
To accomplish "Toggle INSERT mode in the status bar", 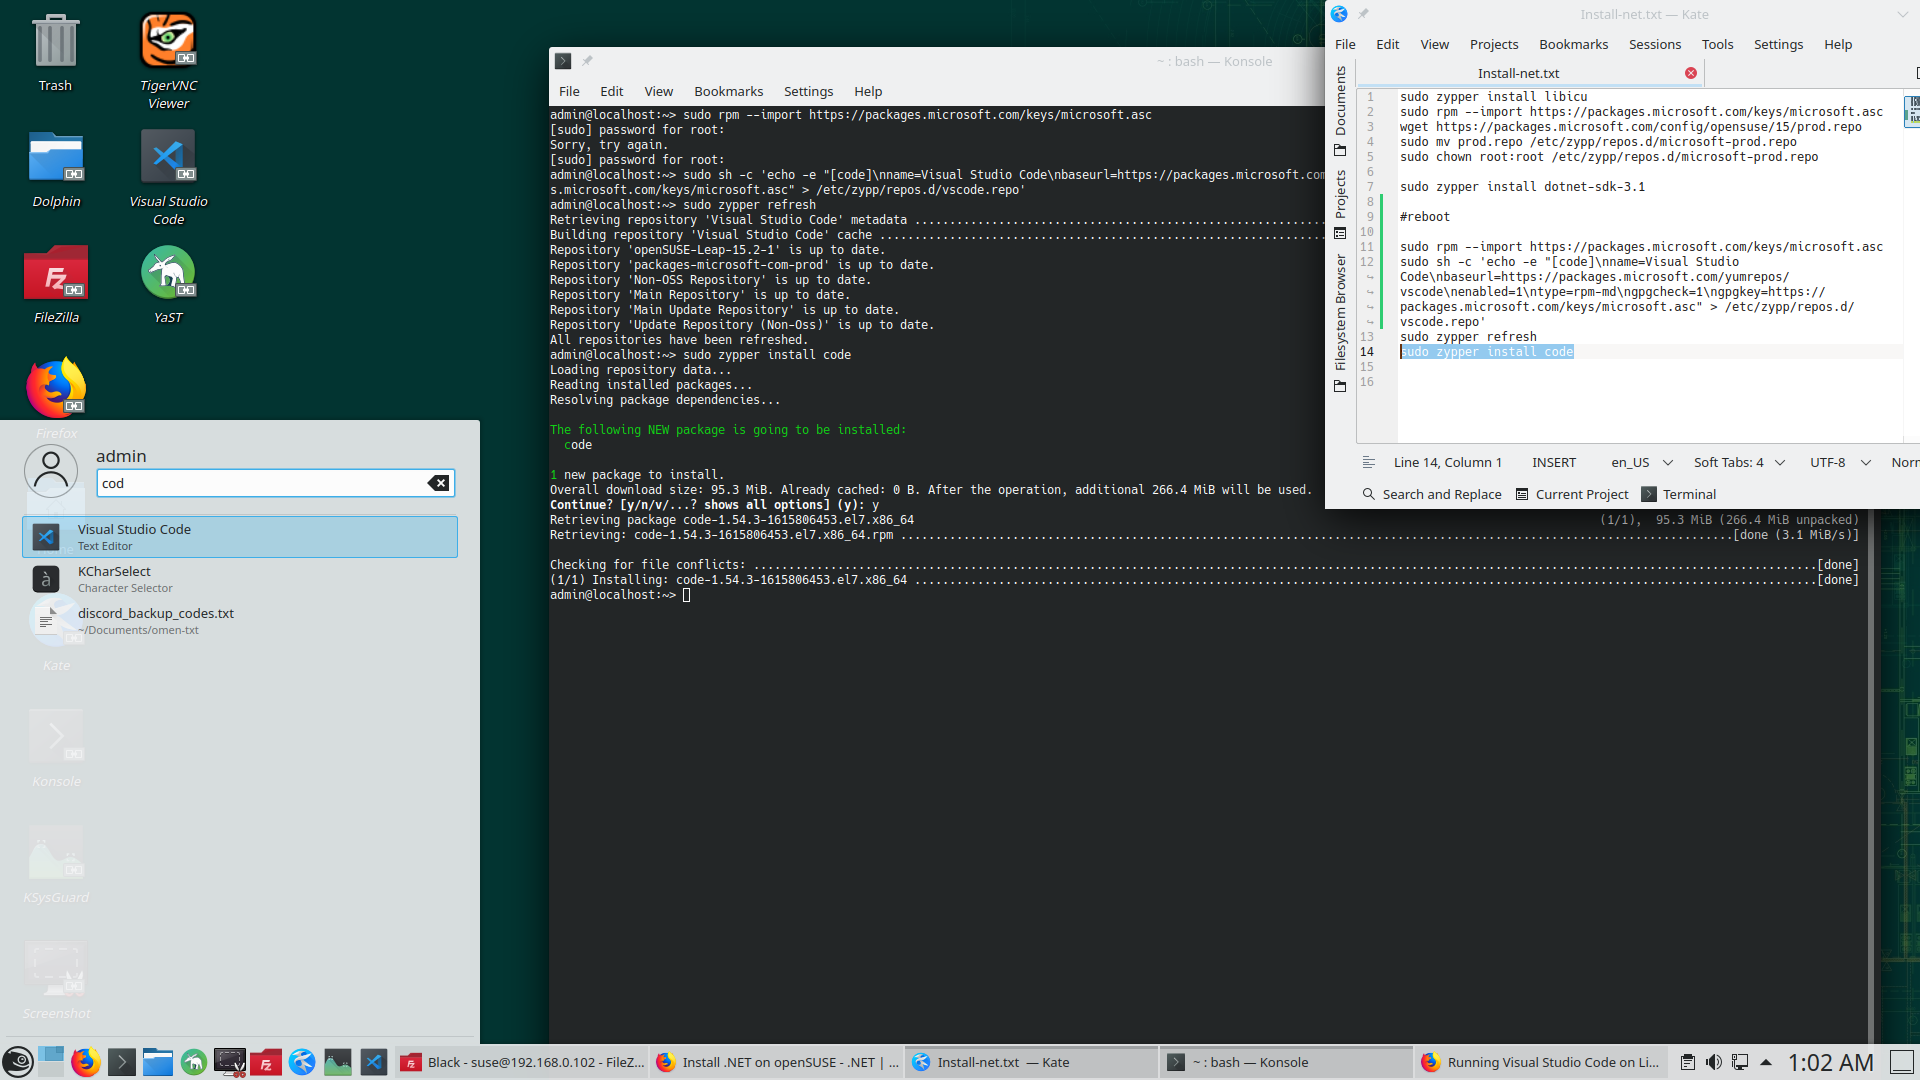I will click(x=1553, y=462).
